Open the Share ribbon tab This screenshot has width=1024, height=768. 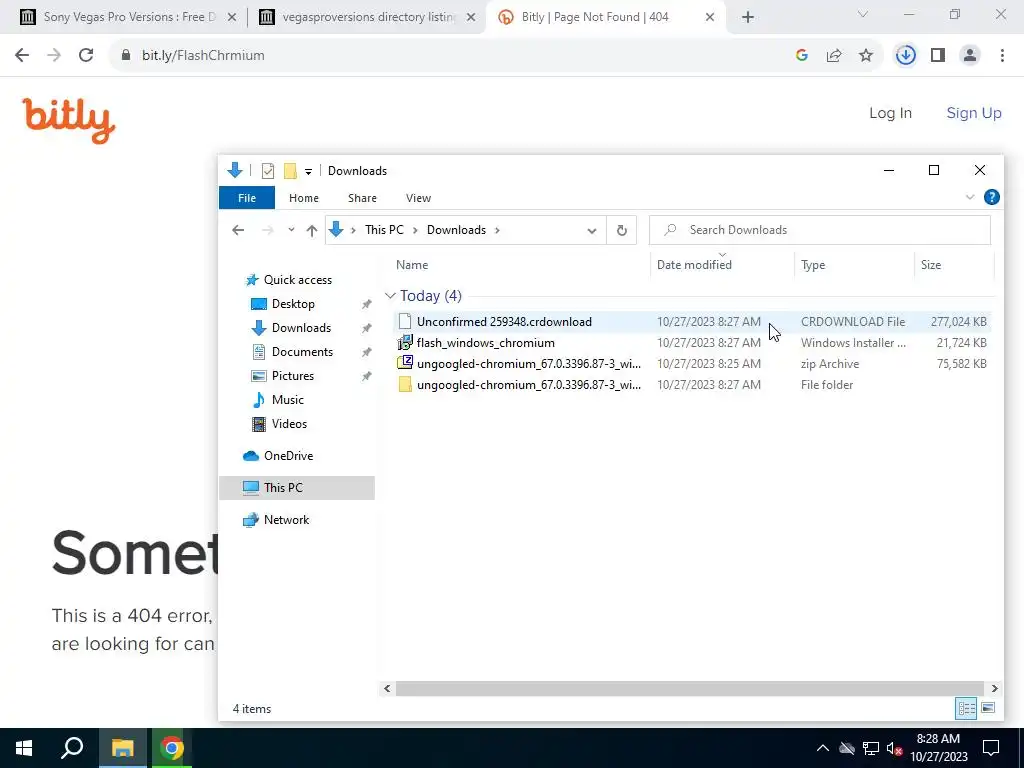tap(362, 198)
